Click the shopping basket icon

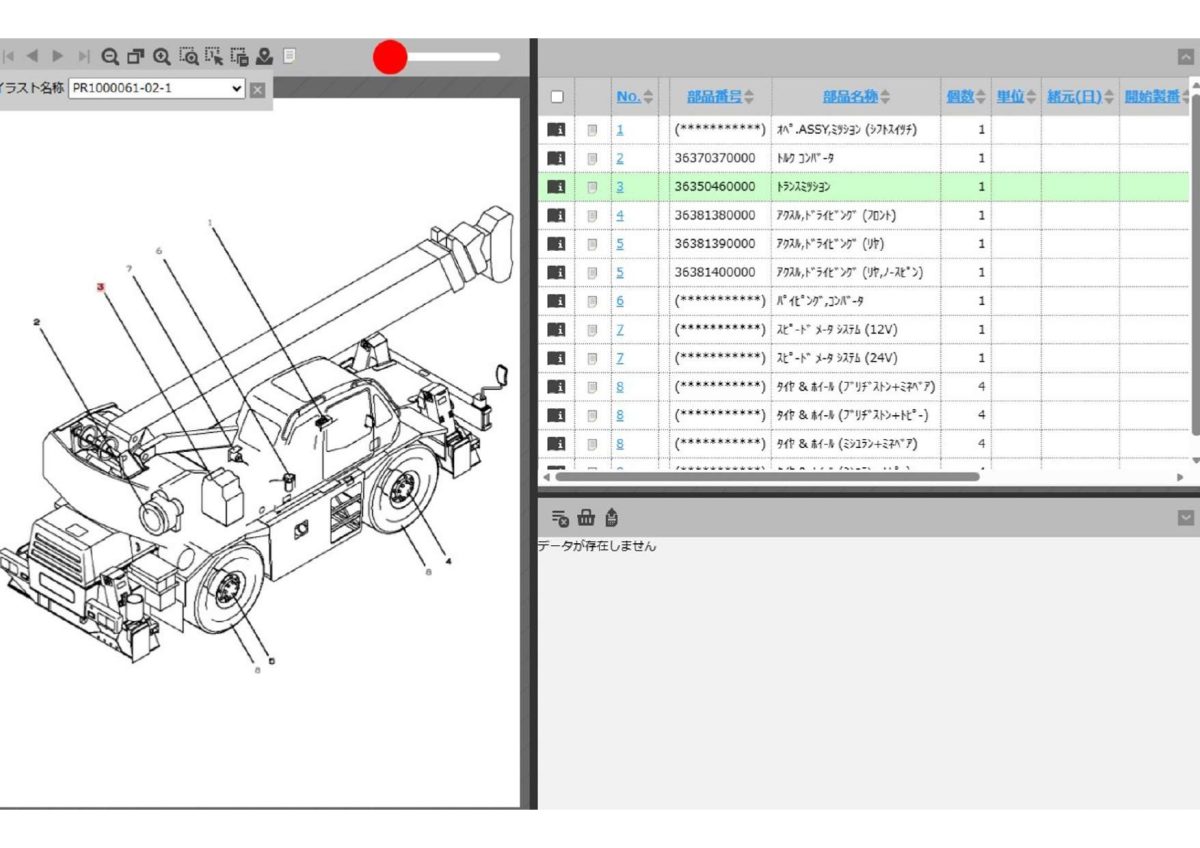[x=586, y=517]
